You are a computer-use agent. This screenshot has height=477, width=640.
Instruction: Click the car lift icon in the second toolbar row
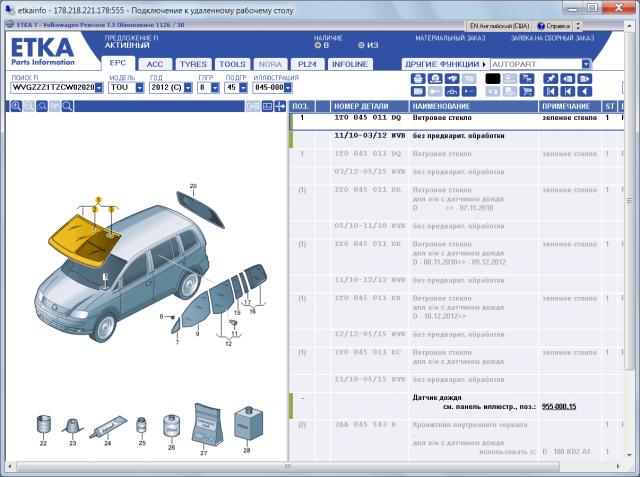pyautogui.click(x=452, y=91)
